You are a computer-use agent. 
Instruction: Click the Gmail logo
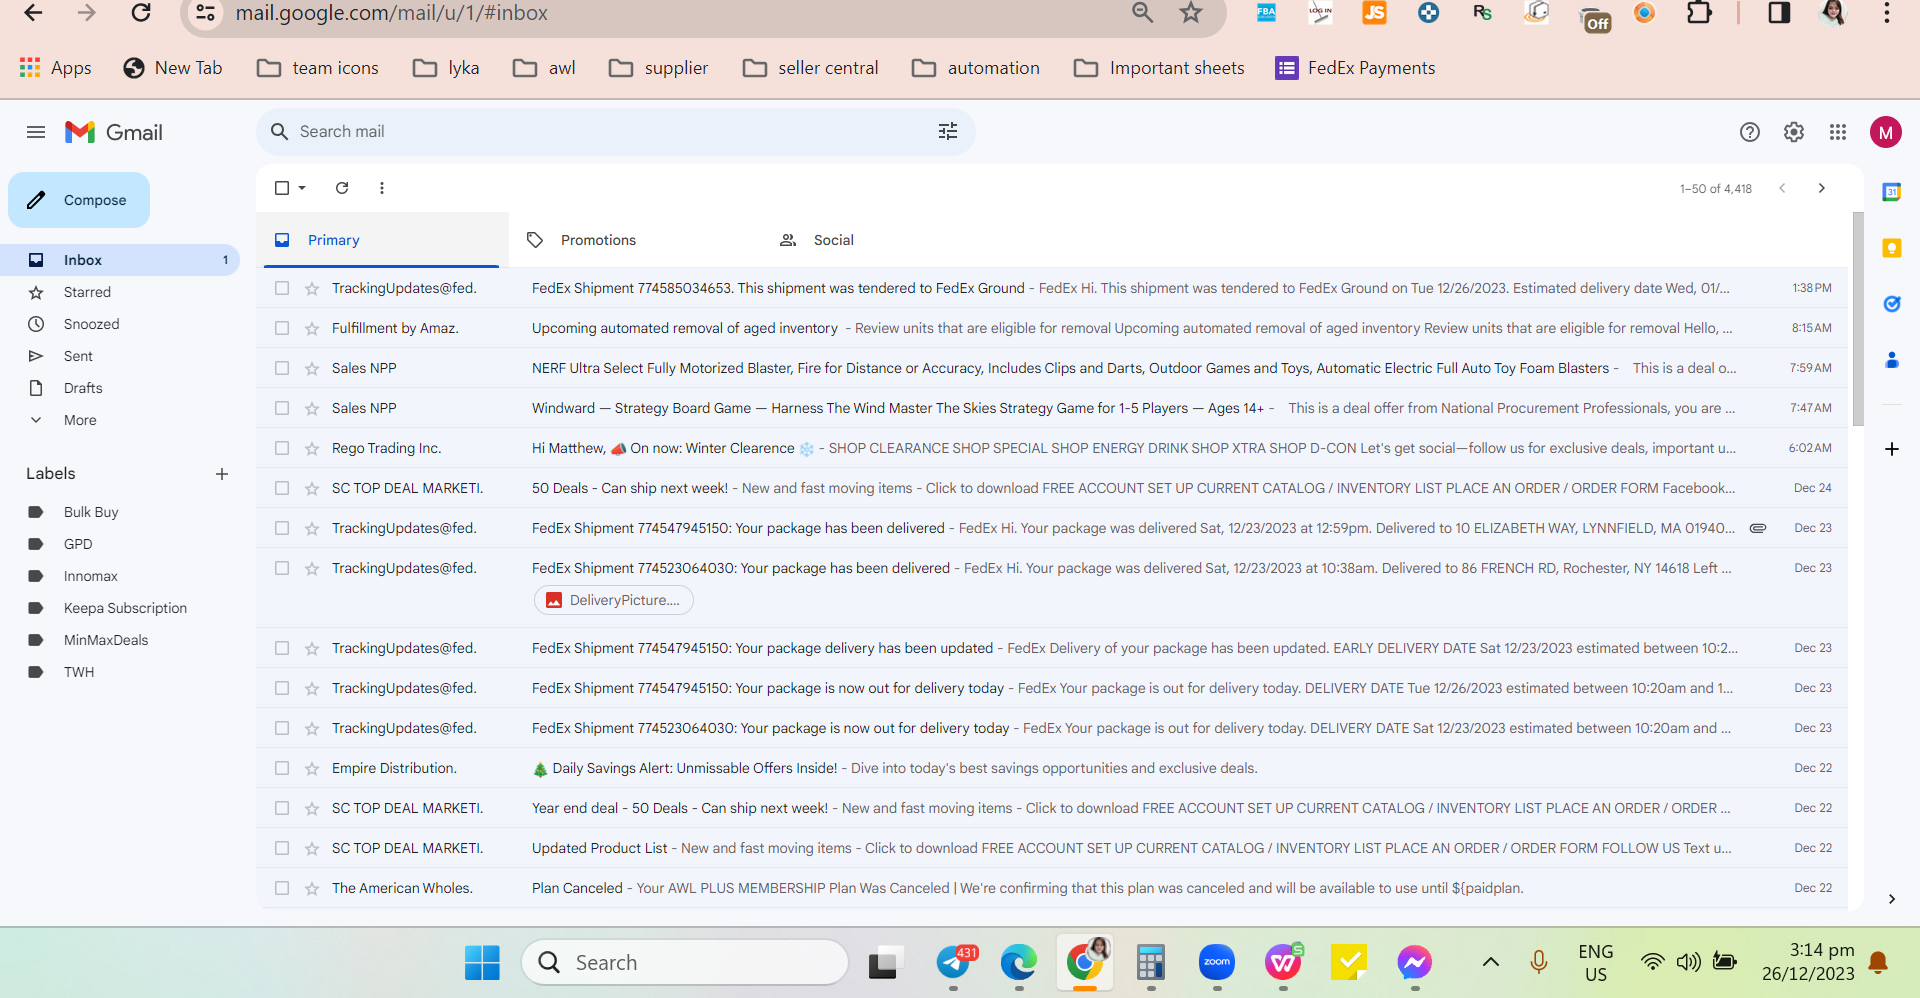point(114,132)
